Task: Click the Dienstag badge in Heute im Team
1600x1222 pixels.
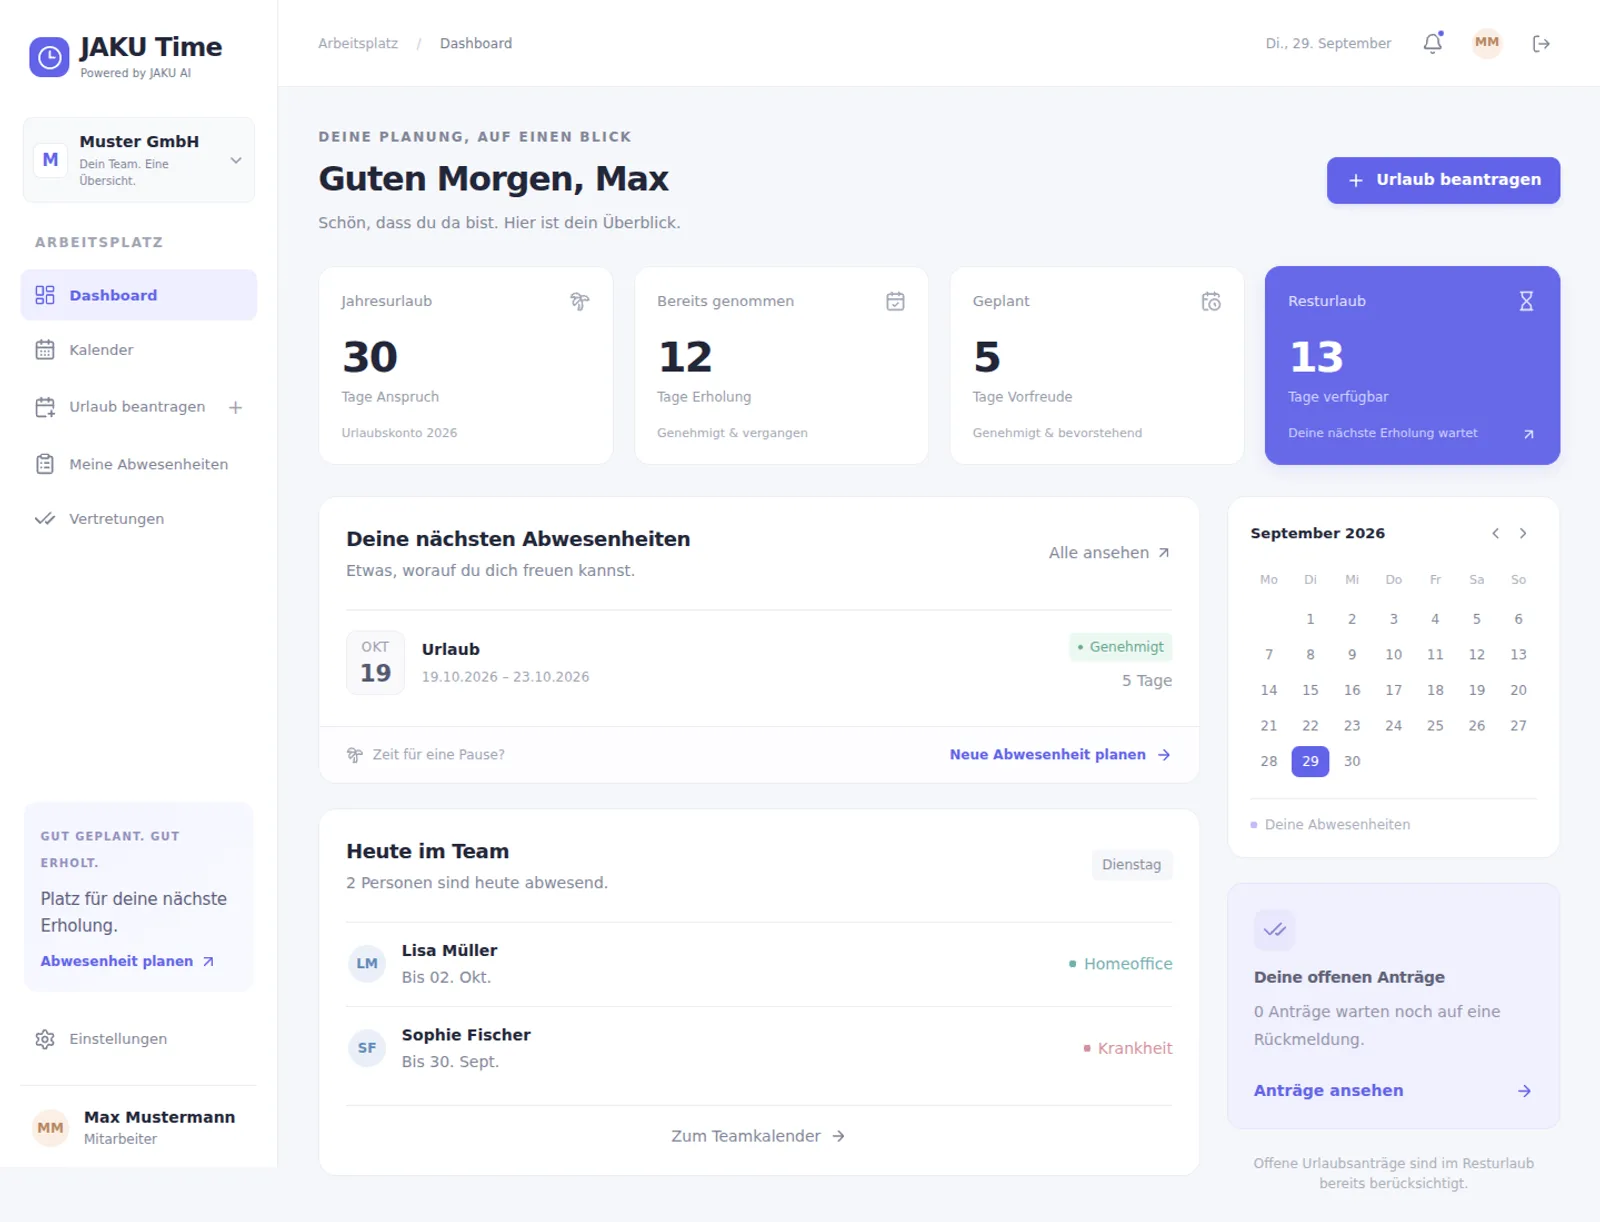Action: pyautogui.click(x=1132, y=865)
